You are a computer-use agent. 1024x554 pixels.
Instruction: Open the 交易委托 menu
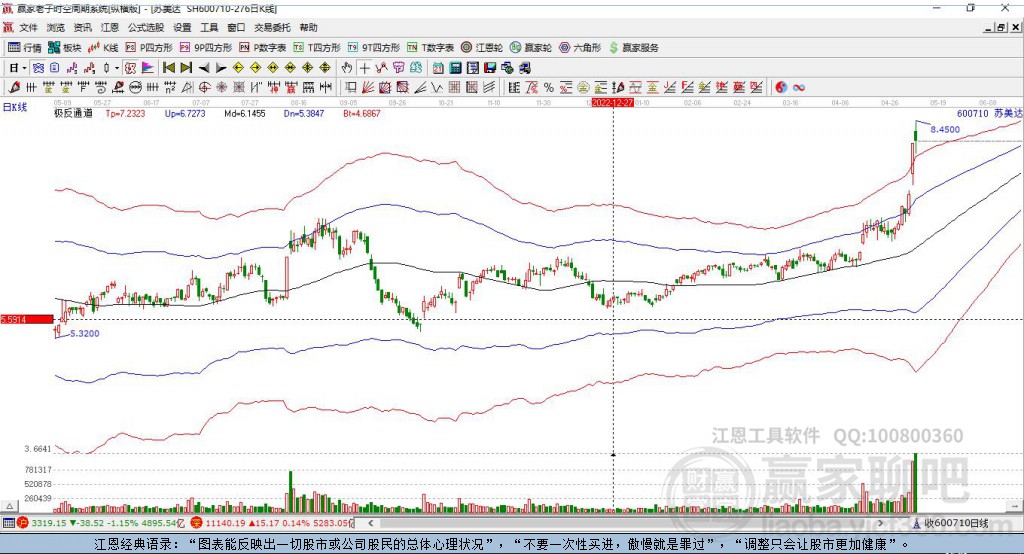coord(272,27)
